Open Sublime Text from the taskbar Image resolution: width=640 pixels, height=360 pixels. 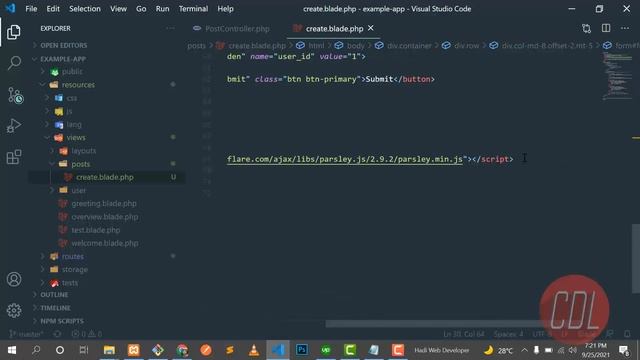[230, 350]
